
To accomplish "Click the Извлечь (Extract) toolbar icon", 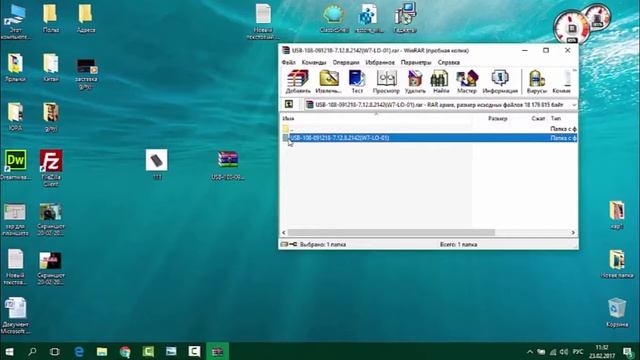I will 329,82.
